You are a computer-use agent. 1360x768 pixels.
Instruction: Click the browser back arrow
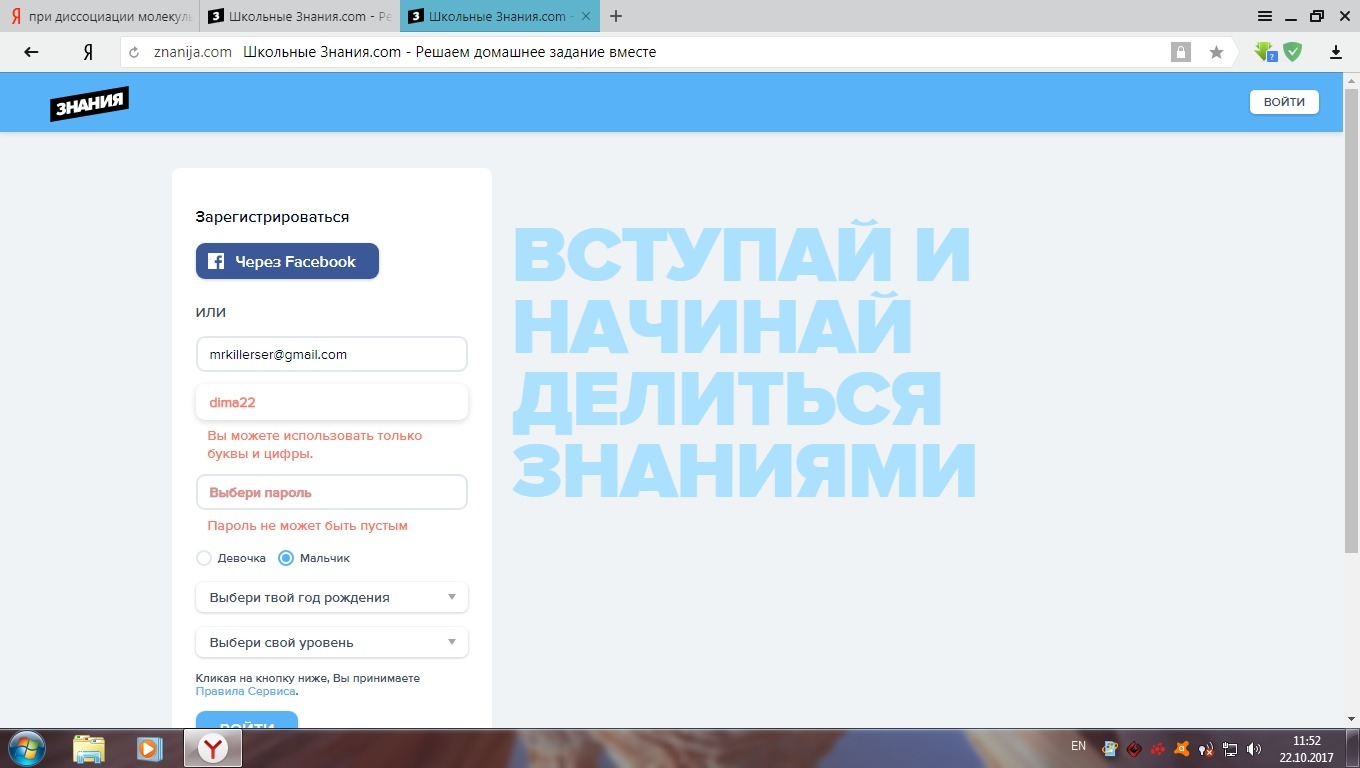[x=31, y=52]
